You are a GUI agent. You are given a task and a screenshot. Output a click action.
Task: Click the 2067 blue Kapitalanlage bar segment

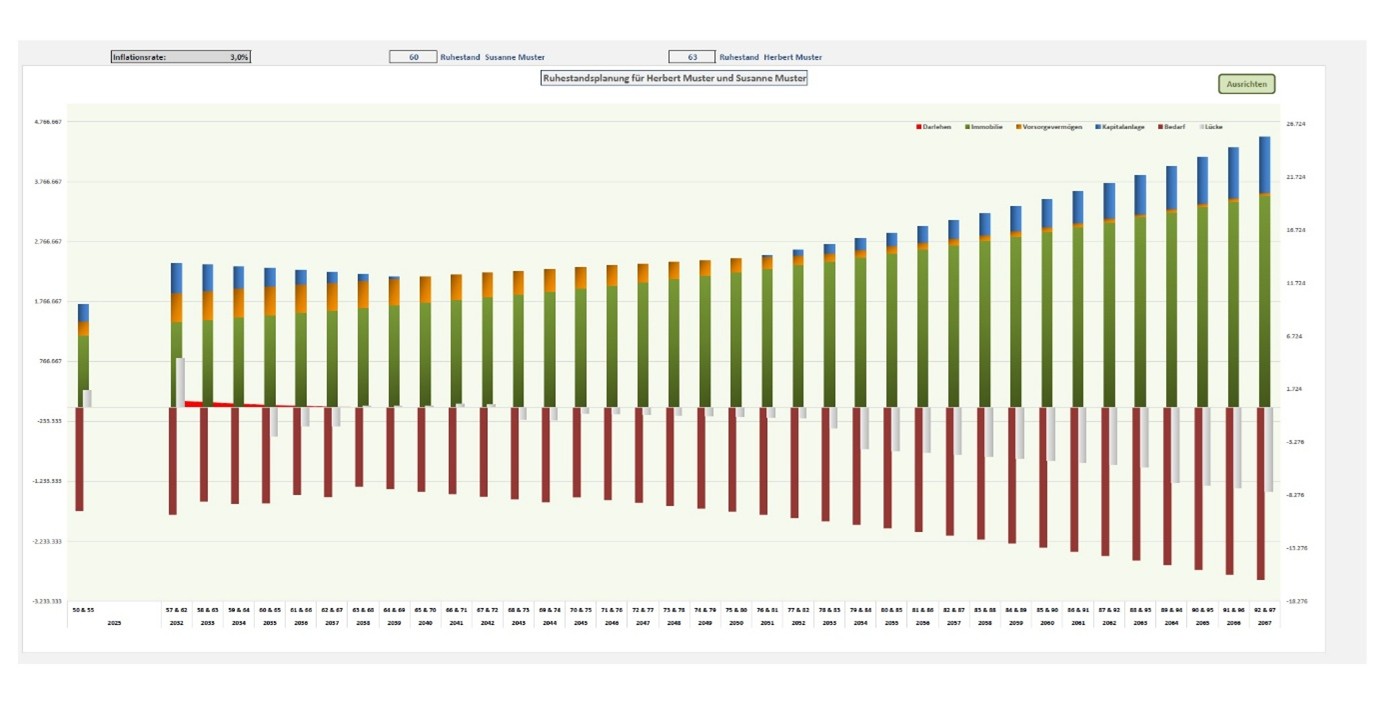pos(1264,164)
